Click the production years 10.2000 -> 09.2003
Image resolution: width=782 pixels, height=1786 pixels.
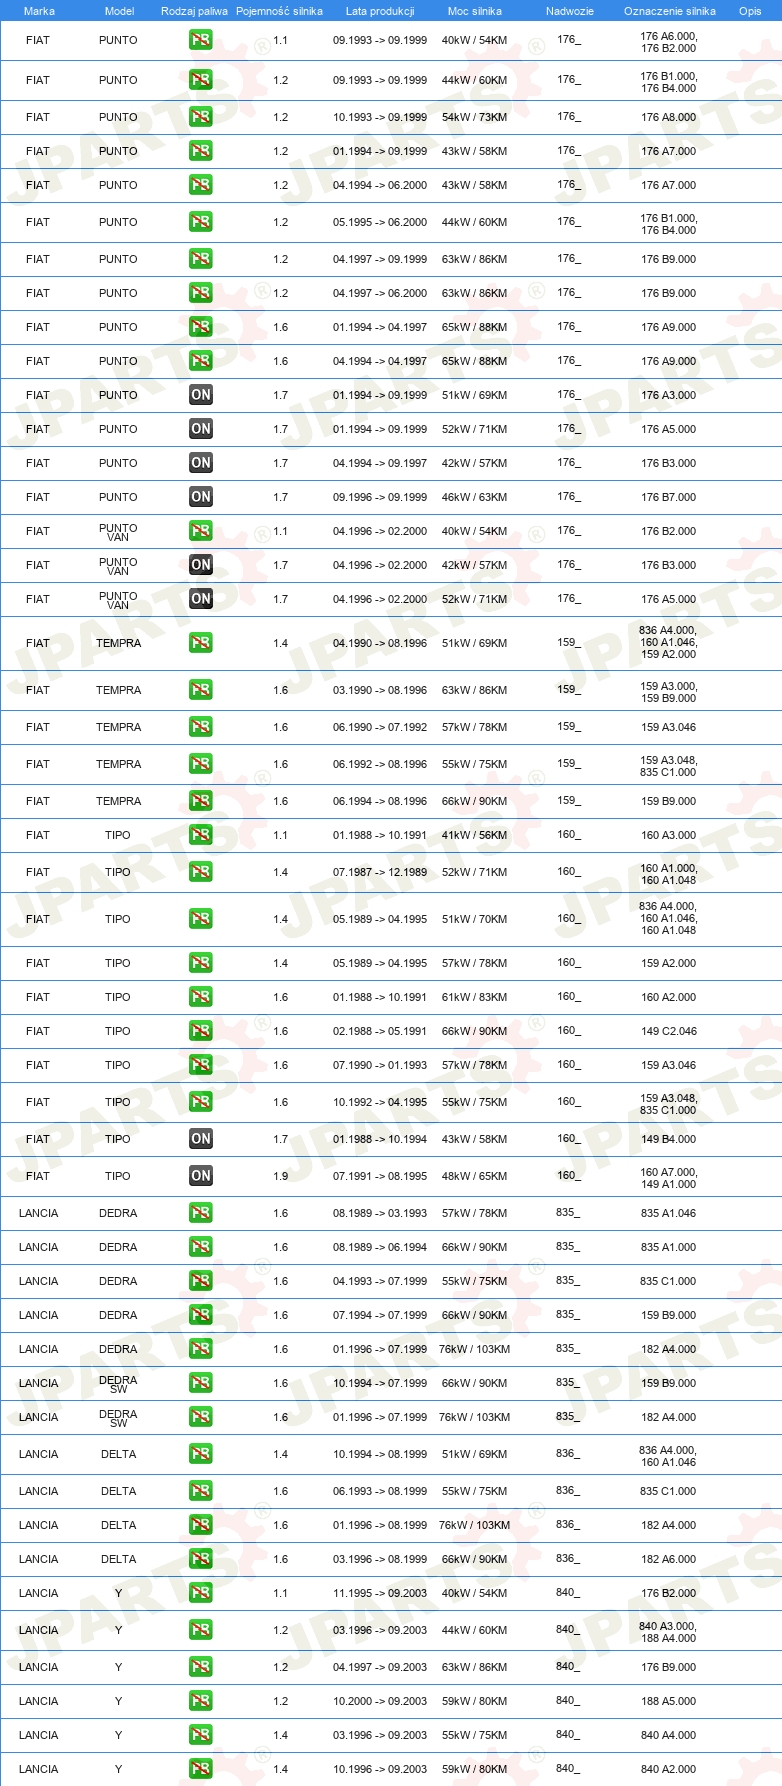380,1701
